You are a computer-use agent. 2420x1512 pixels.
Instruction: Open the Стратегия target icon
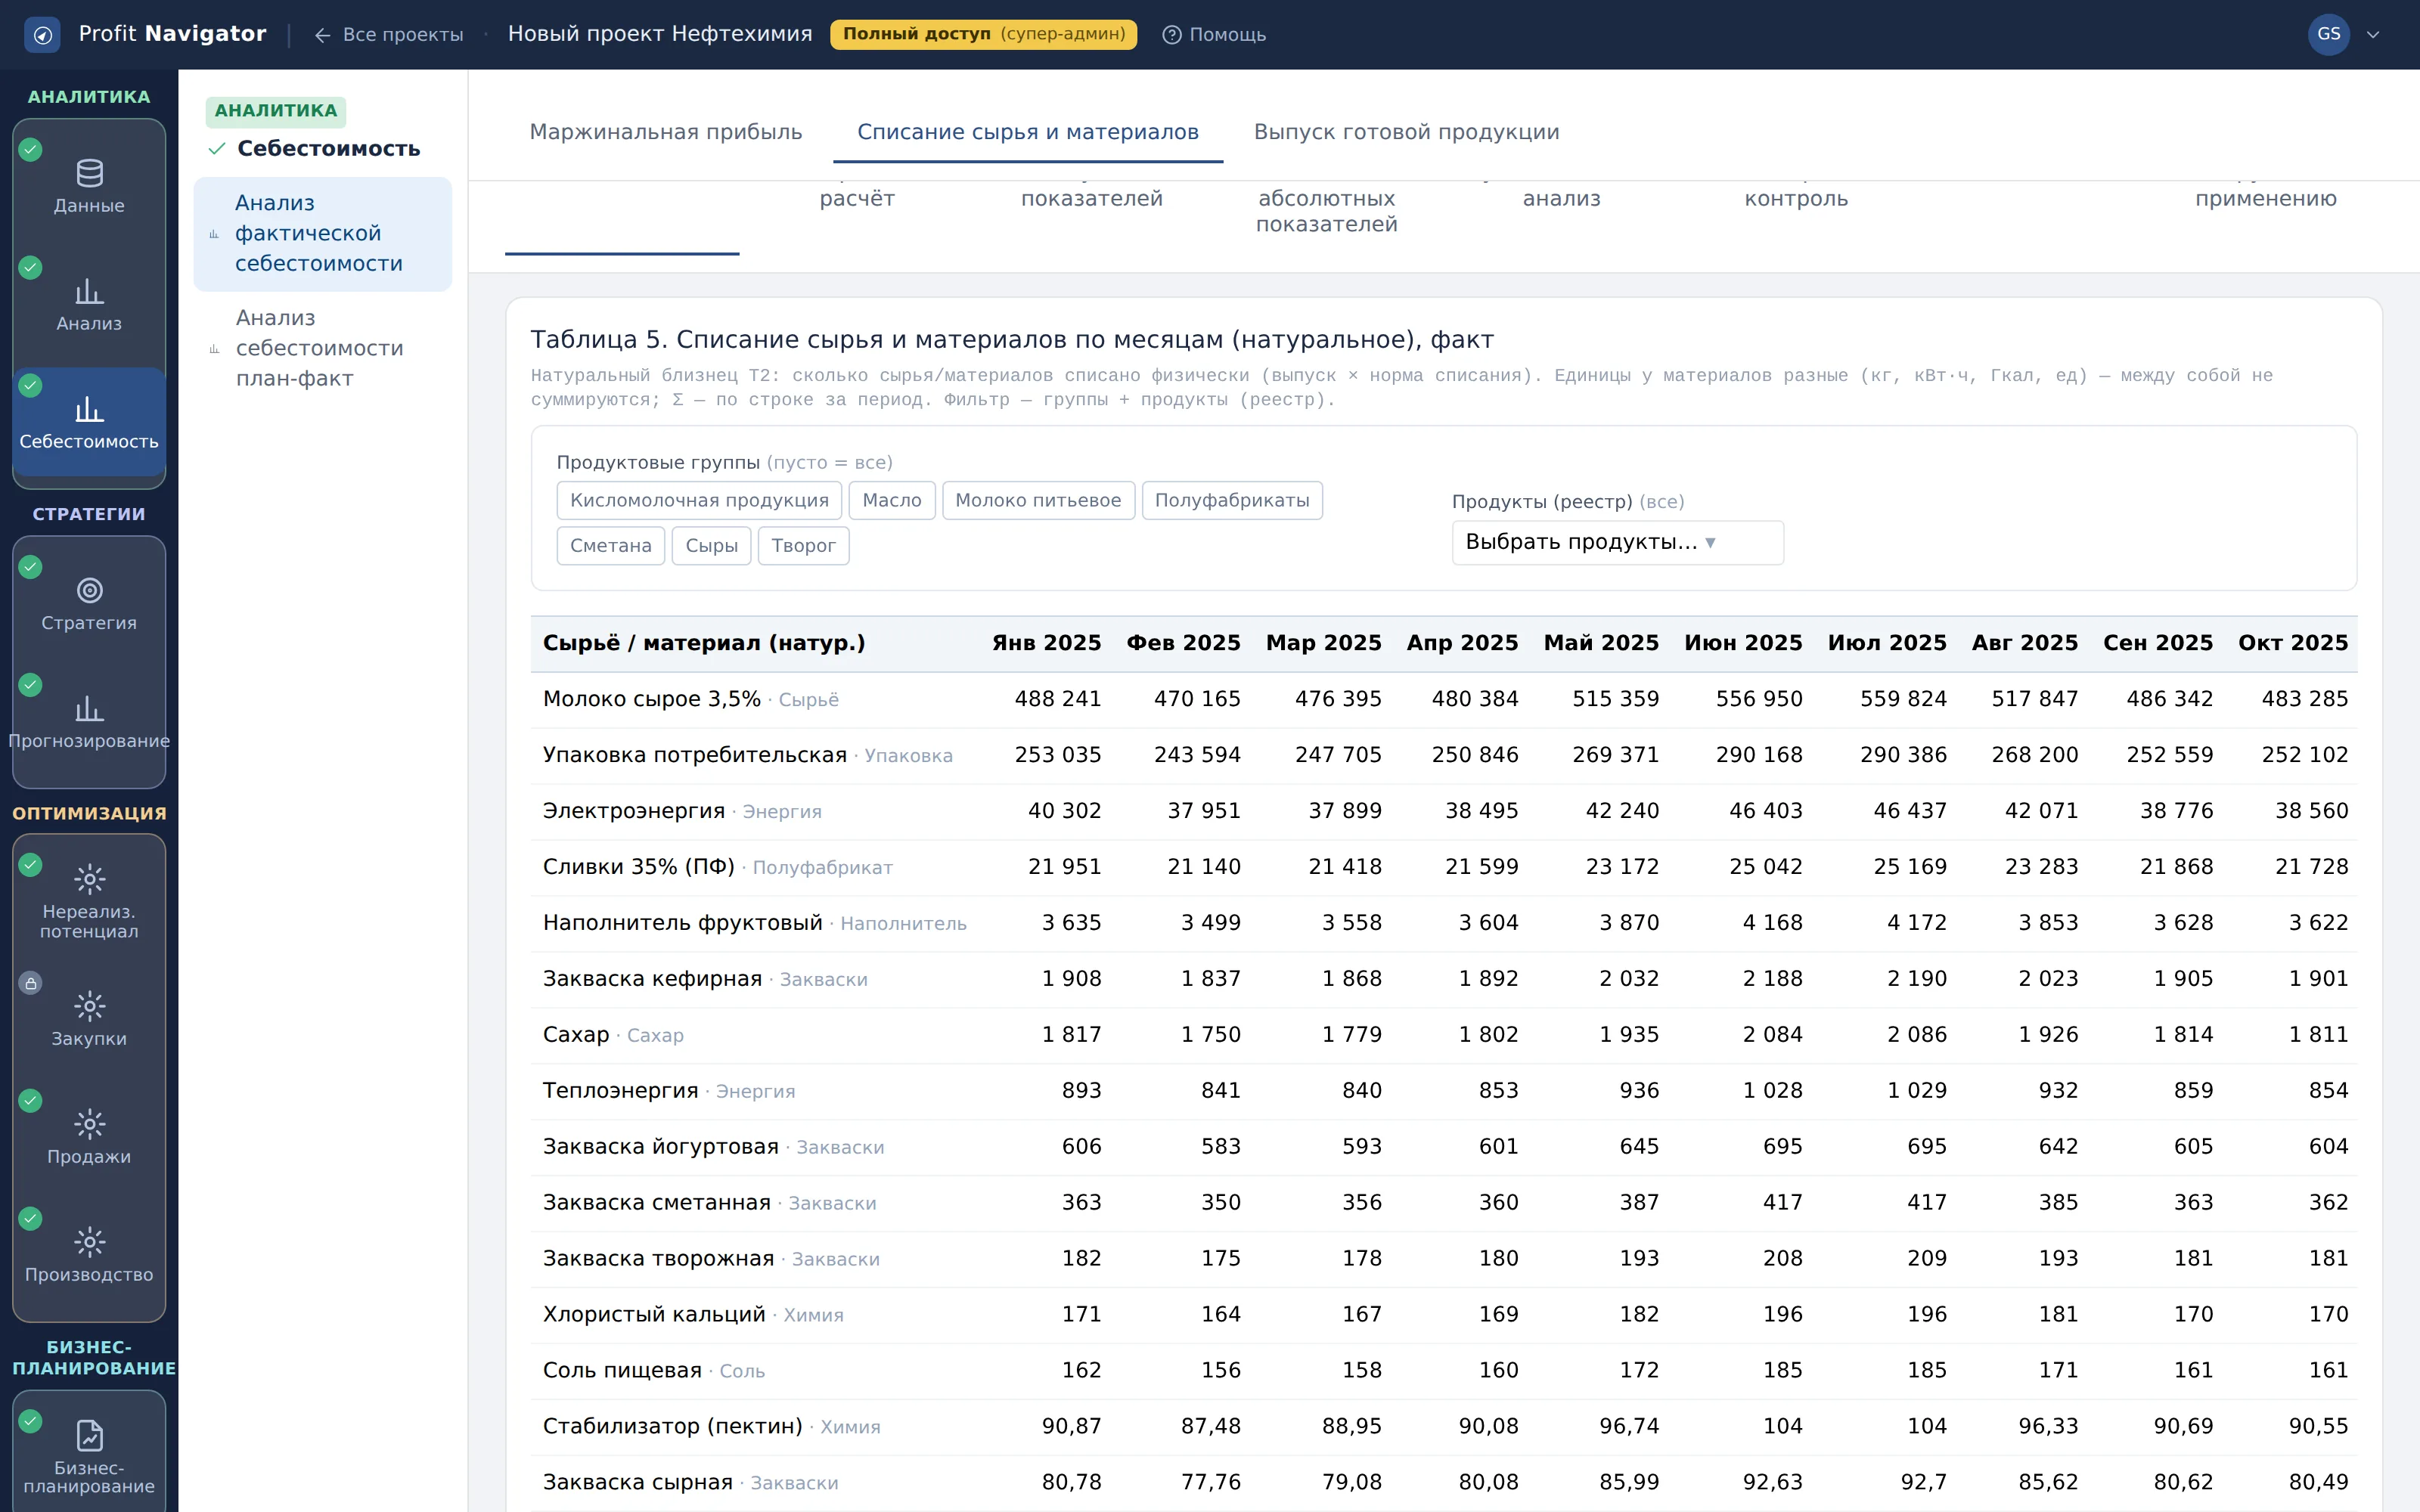(89, 590)
